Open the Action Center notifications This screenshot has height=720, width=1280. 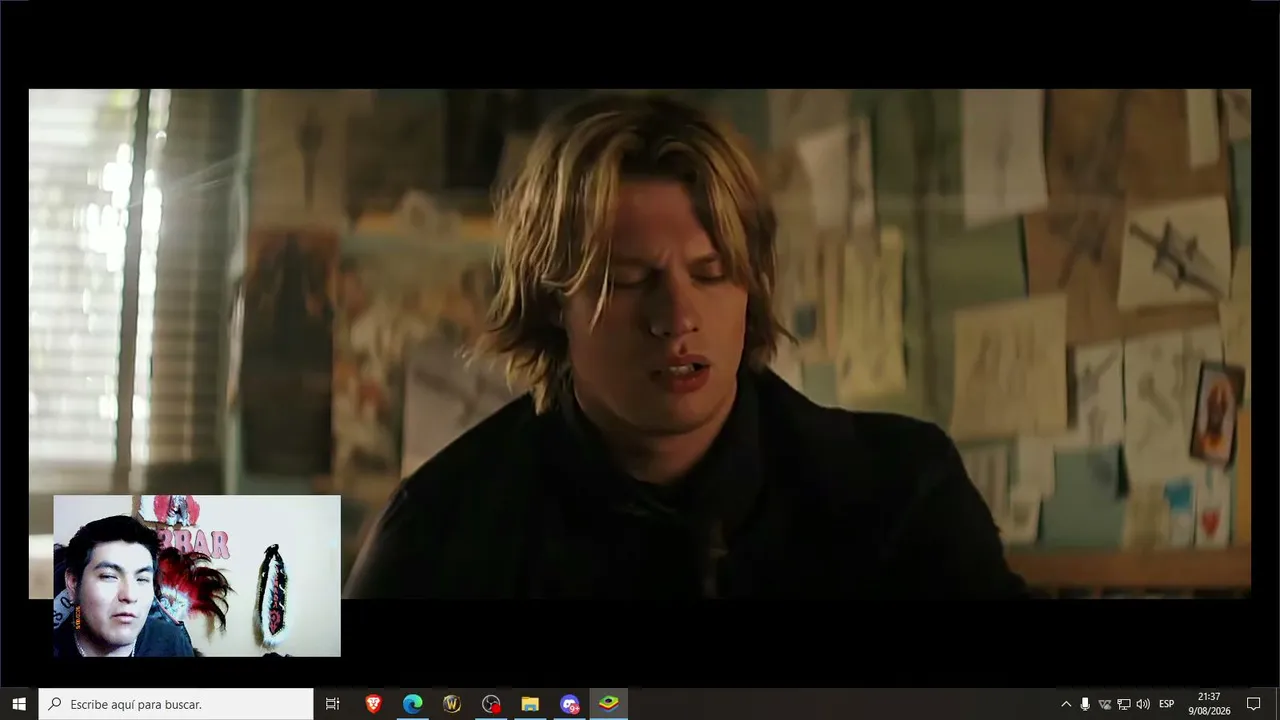coord(1253,704)
